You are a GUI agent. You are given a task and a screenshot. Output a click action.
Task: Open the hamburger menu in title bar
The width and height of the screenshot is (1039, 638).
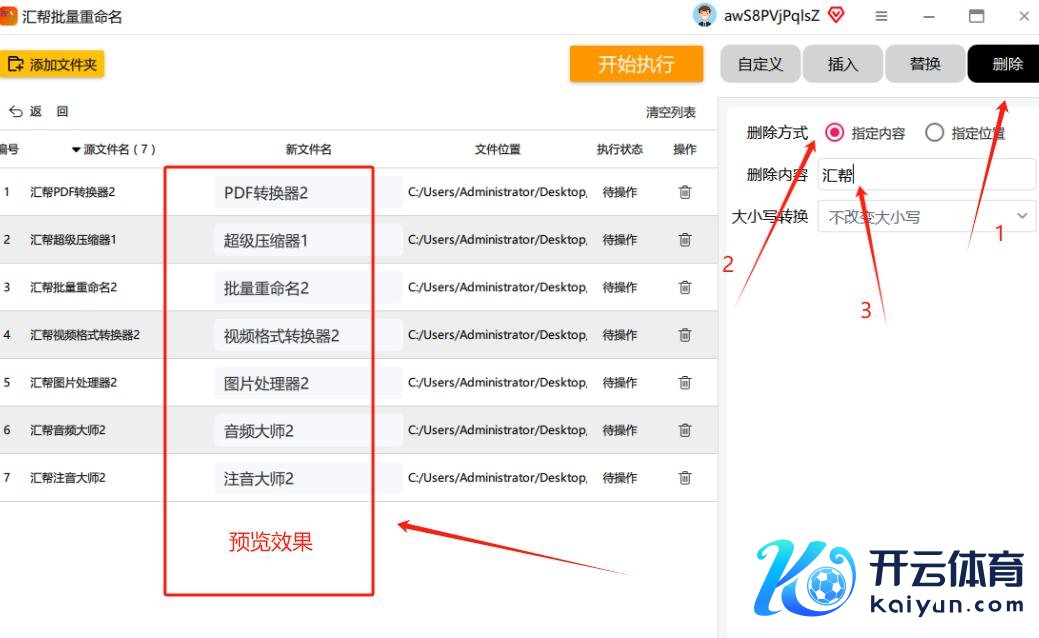[881, 16]
